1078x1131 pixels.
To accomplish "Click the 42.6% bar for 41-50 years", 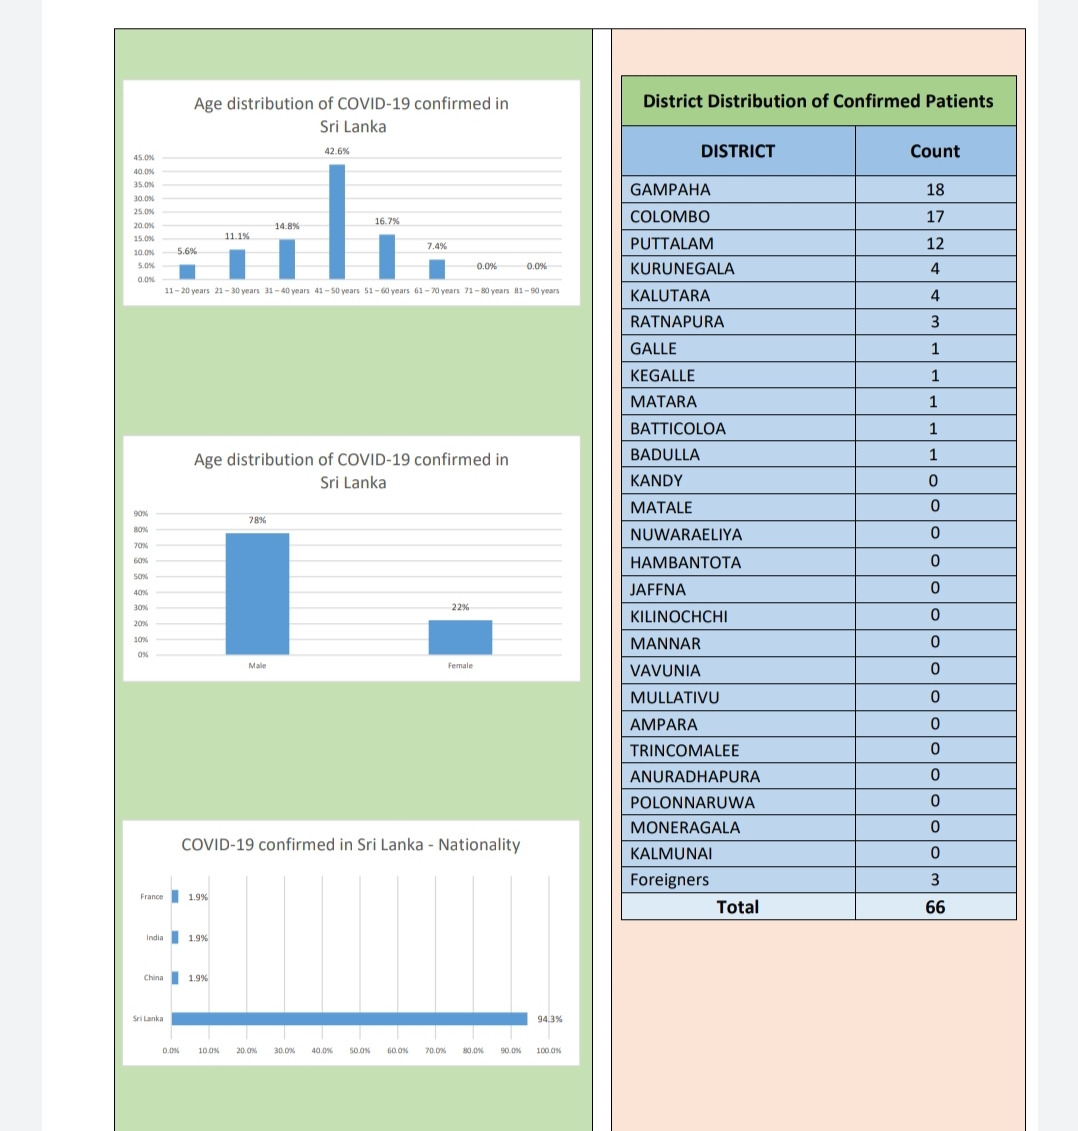I will coord(337,221).
